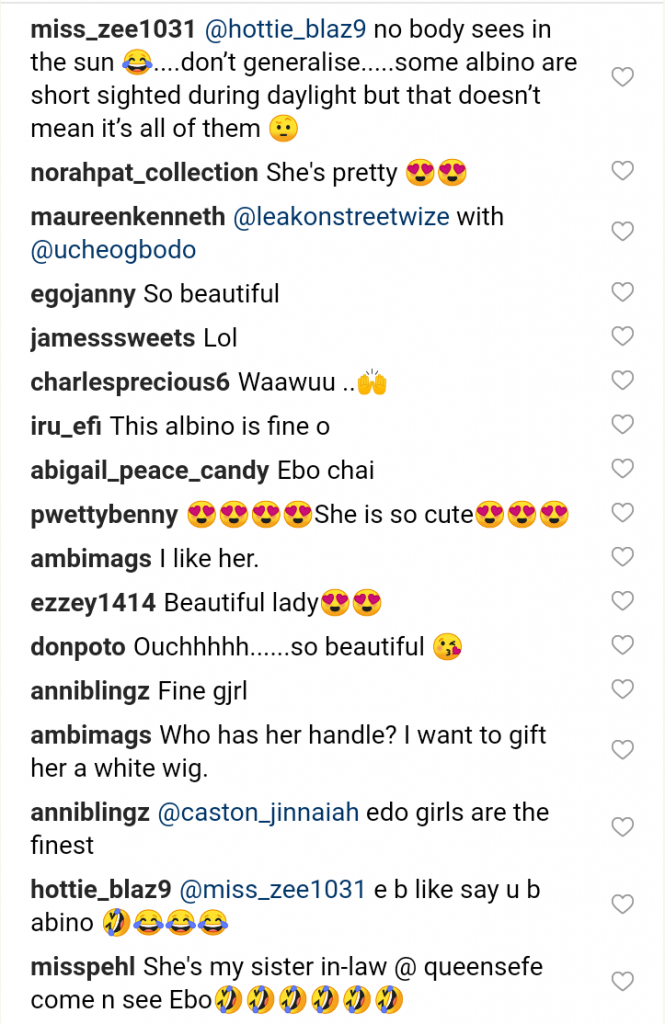Viewport: 665px width, 1024px height.
Task: Tap heart on ambimags' white wig comment
Action: coord(622,749)
